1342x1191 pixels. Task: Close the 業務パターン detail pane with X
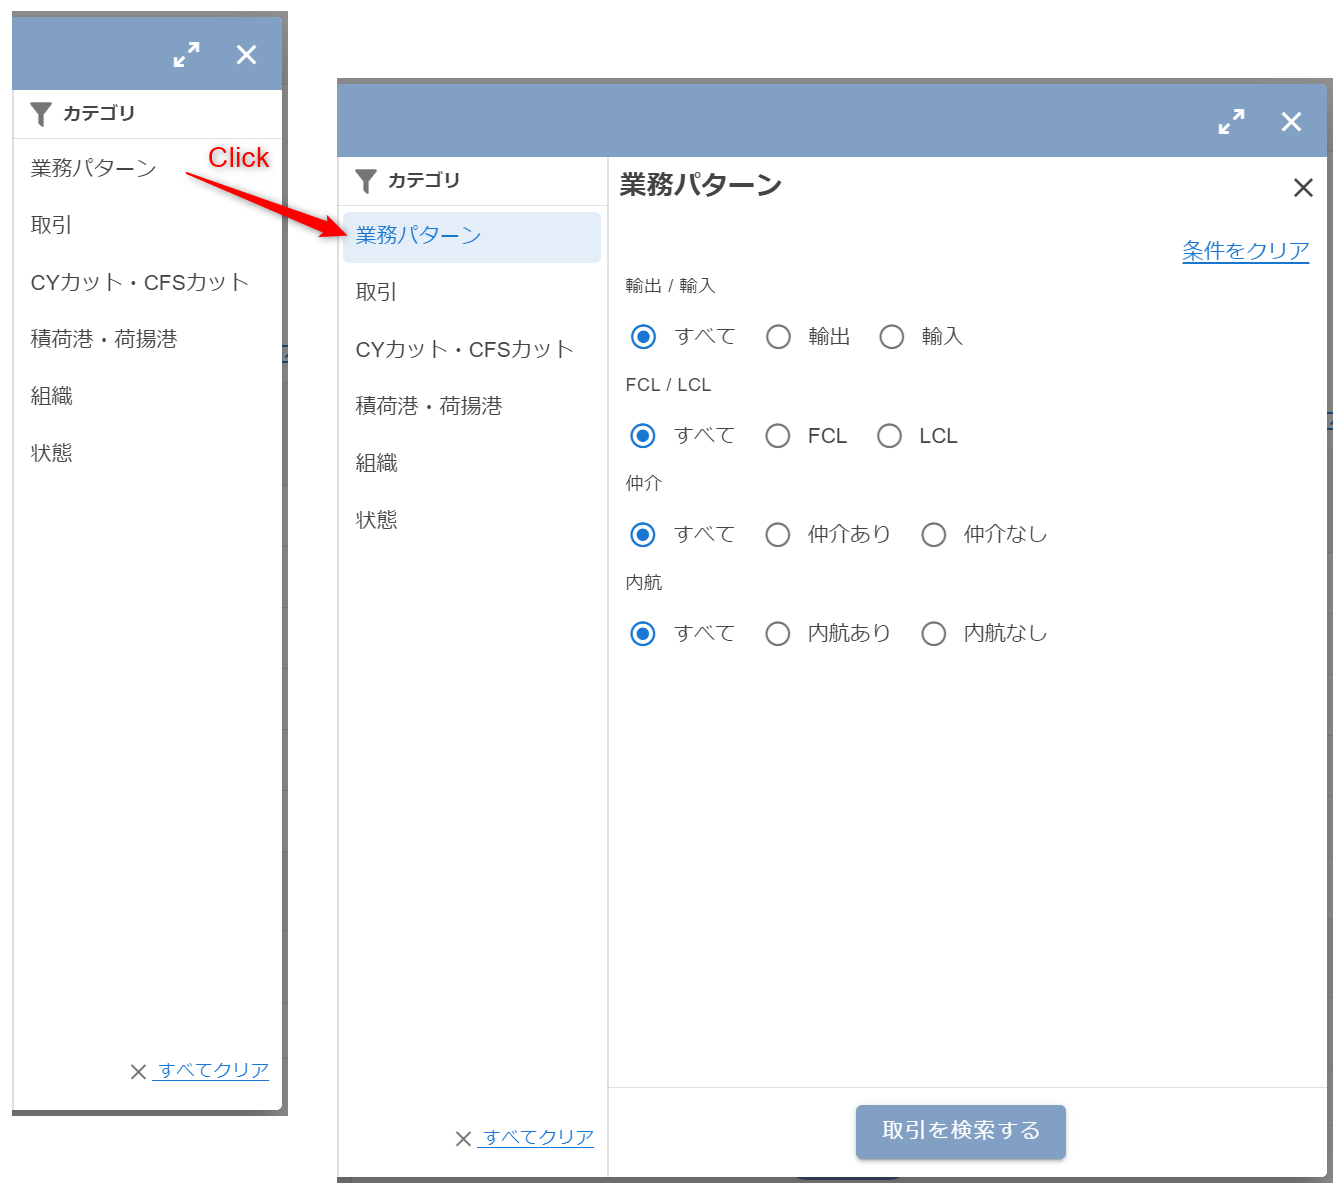coord(1302,188)
